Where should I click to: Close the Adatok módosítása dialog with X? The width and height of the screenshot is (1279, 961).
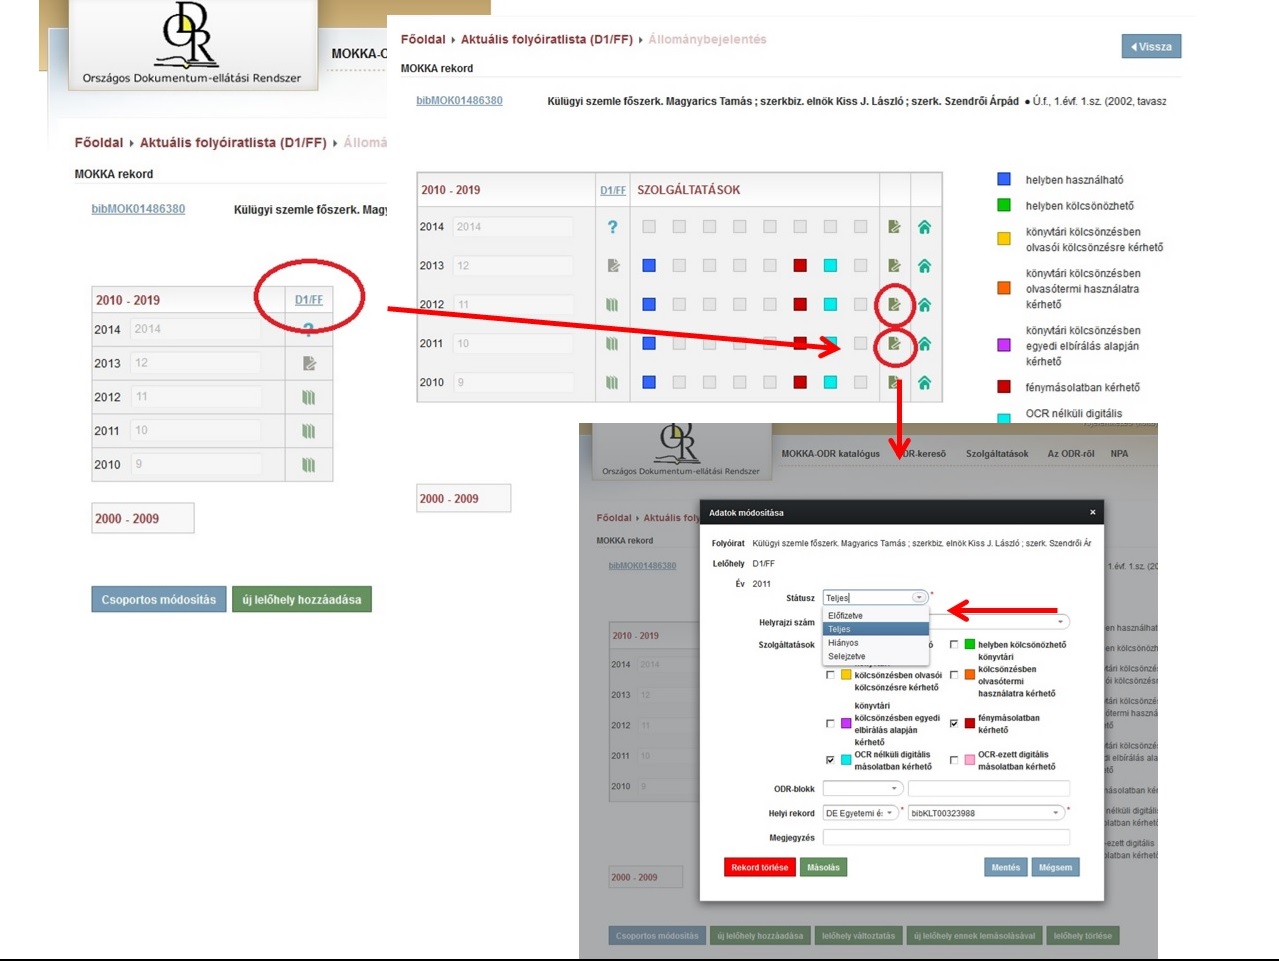(x=1092, y=512)
